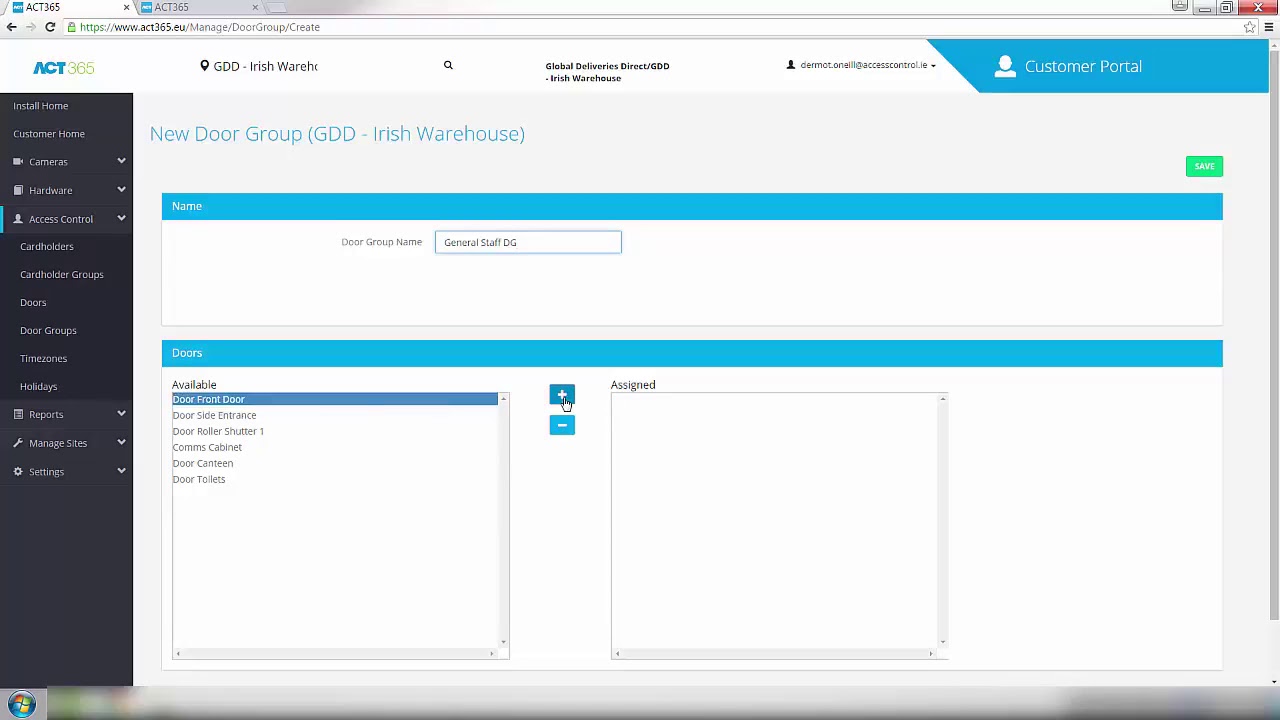This screenshot has height=720, width=1280.
Task: Click the Global Deliveries Direct/GDD breadcrumb
Action: point(608,72)
